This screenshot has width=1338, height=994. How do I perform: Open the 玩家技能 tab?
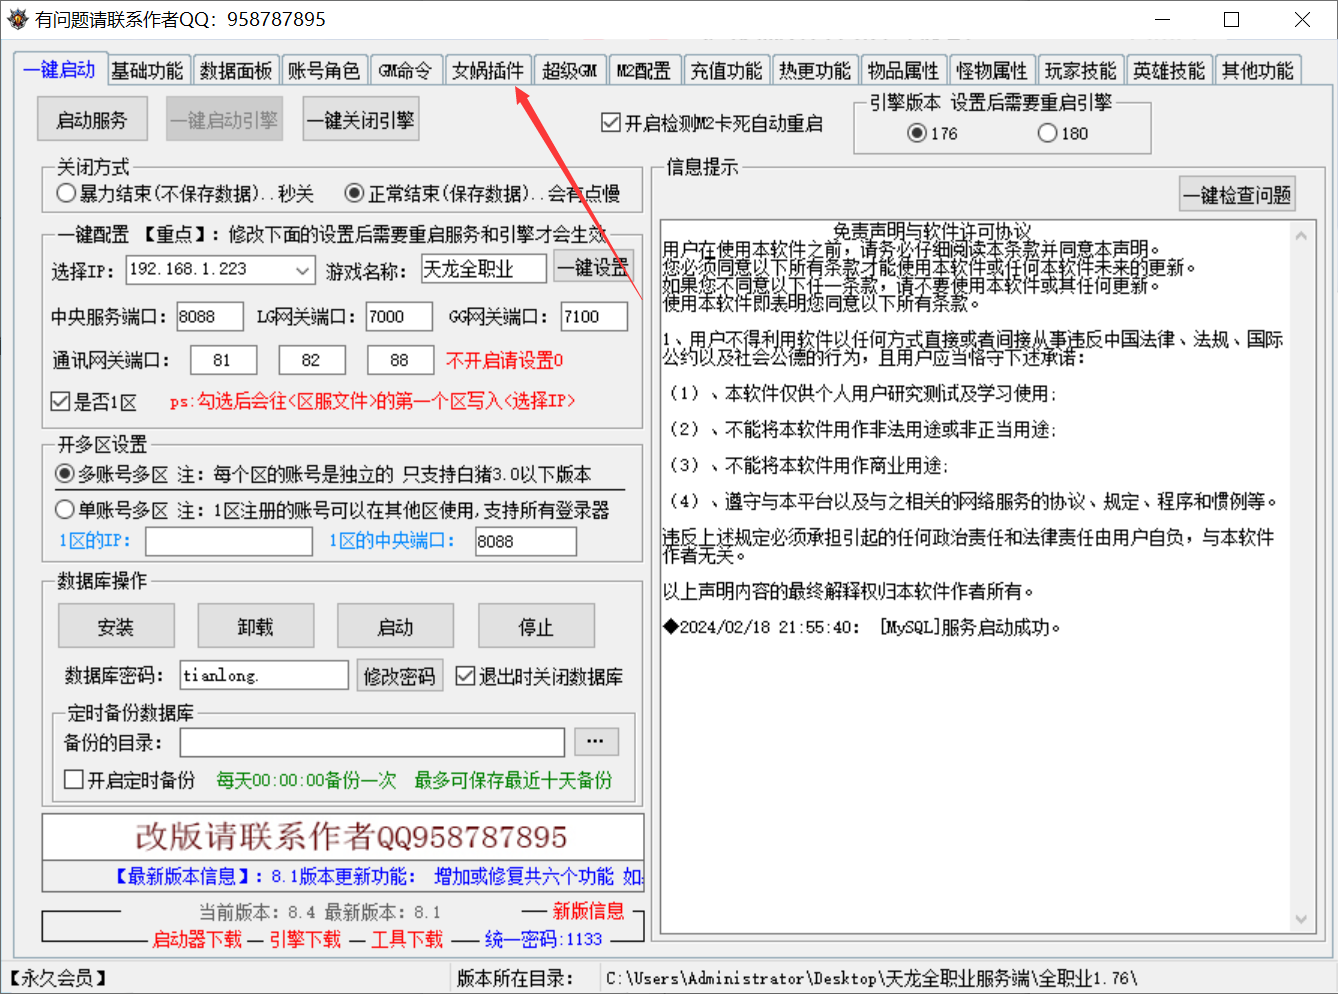tap(1081, 71)
